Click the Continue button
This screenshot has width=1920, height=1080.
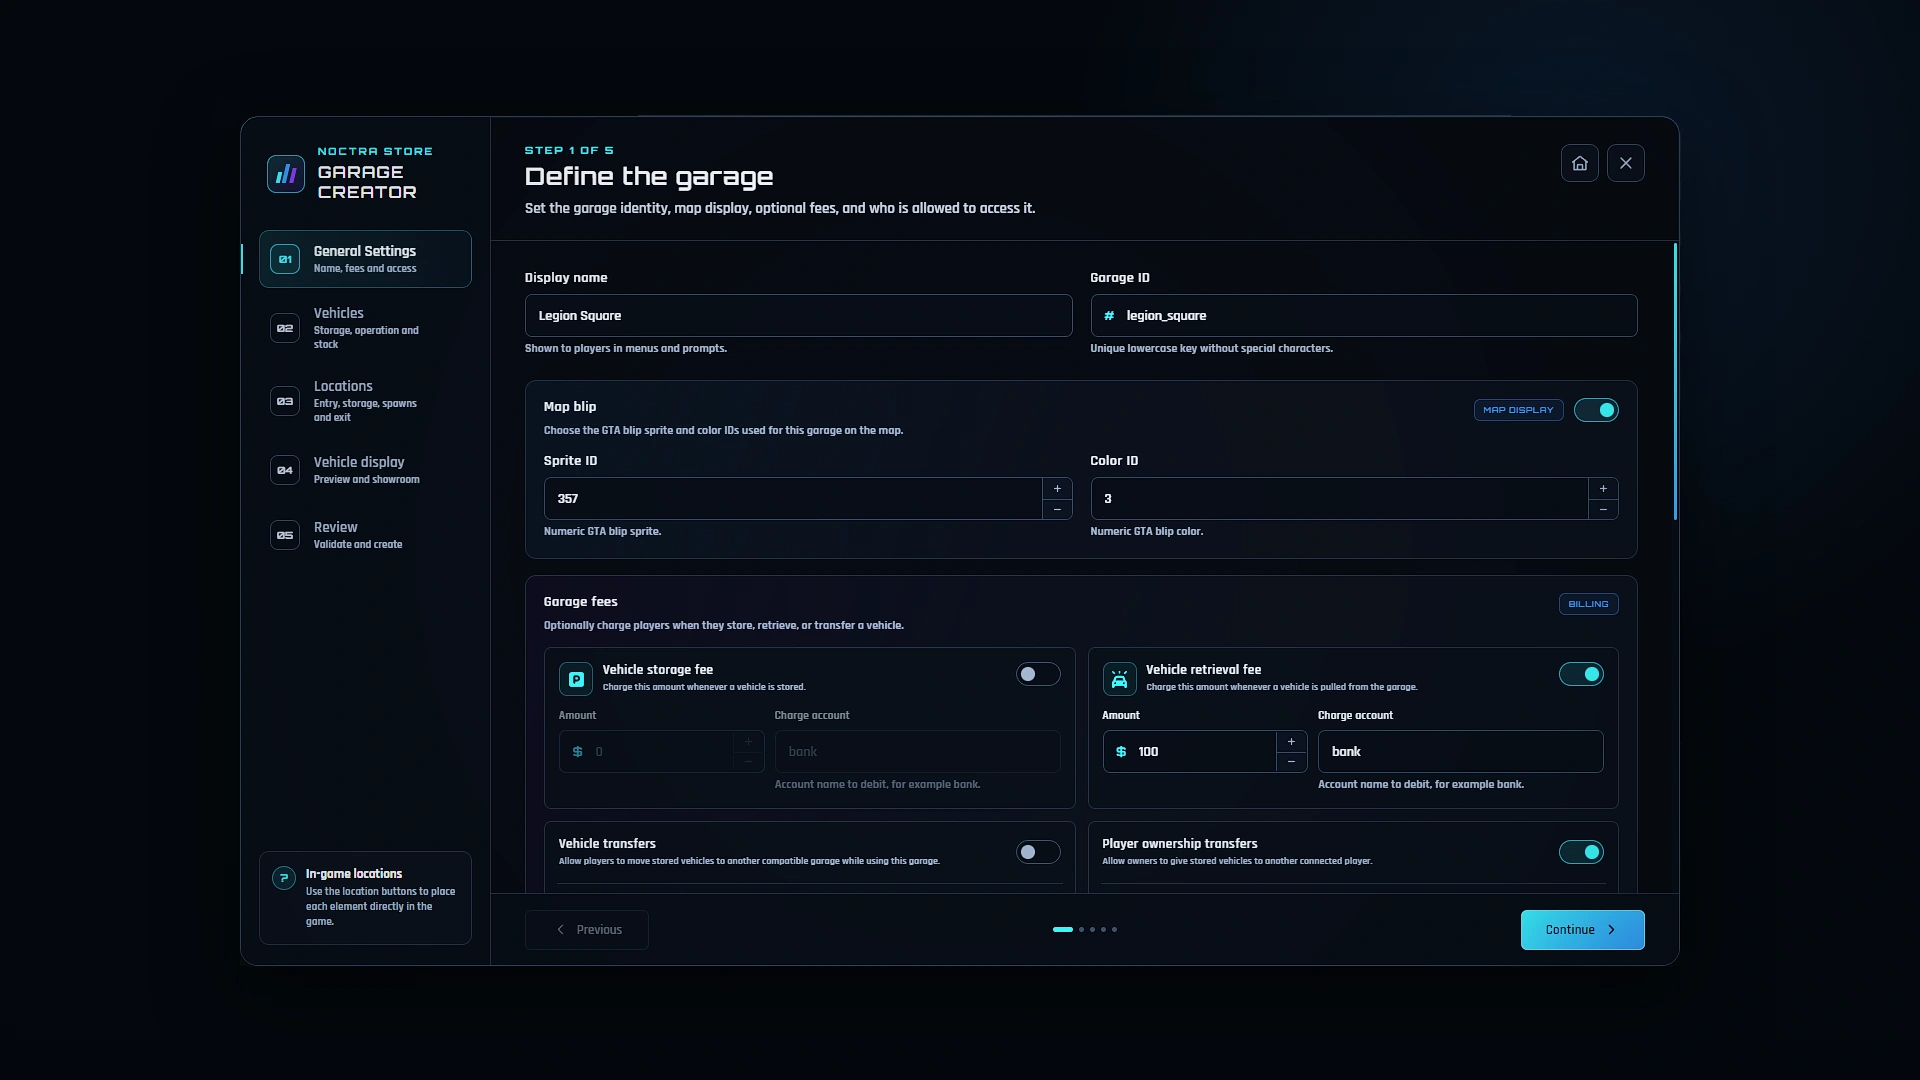click(x=1582, y=930)
